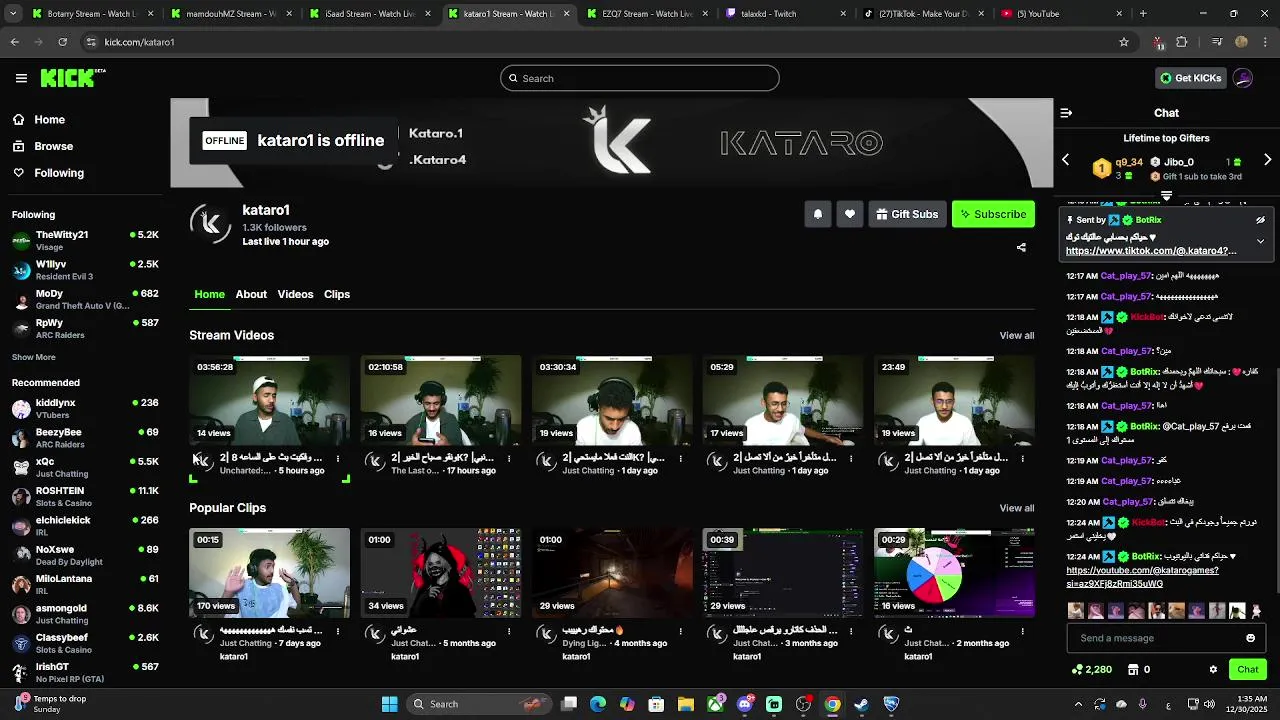Open the user profile avatar menu
Viewport: 1280px width, 720px height.
tap(1243, 78)
